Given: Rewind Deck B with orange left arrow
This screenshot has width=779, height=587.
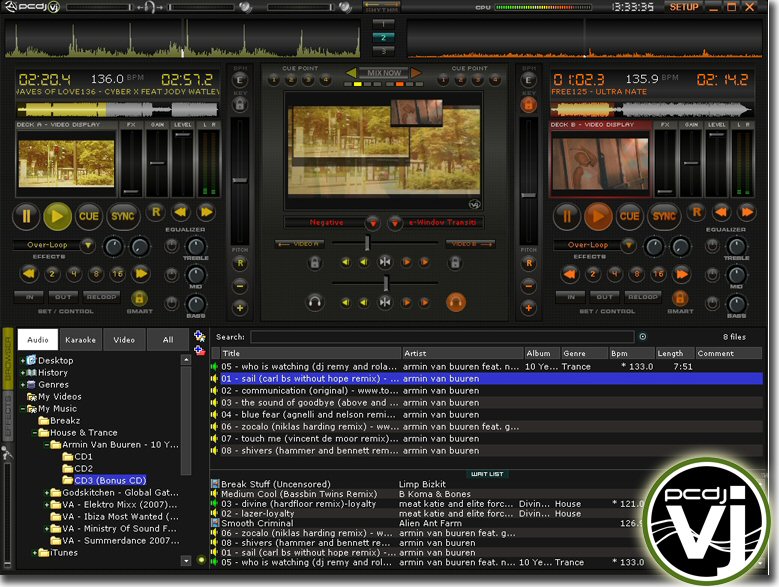Looking at the screenshot, I should pos(721,213).
